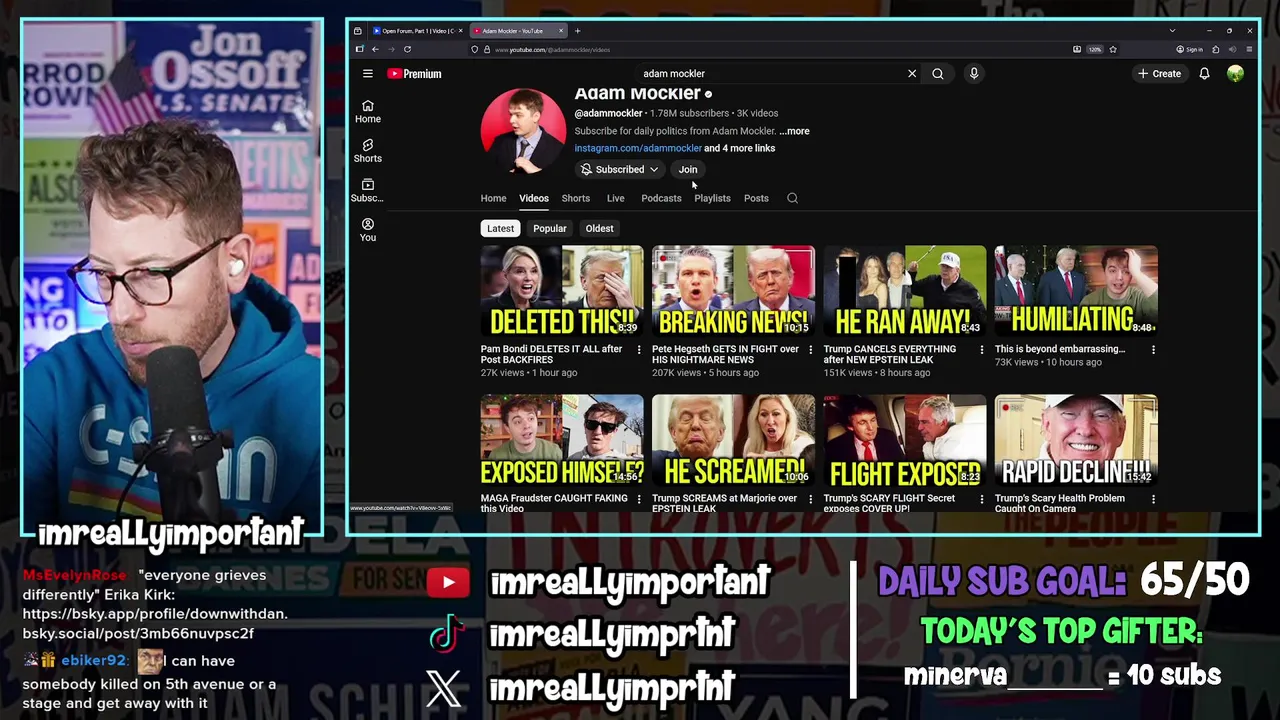Screen dimensions: 1280x720
Task: Open options for Pete Hegseth video
Action: point(810,350)
